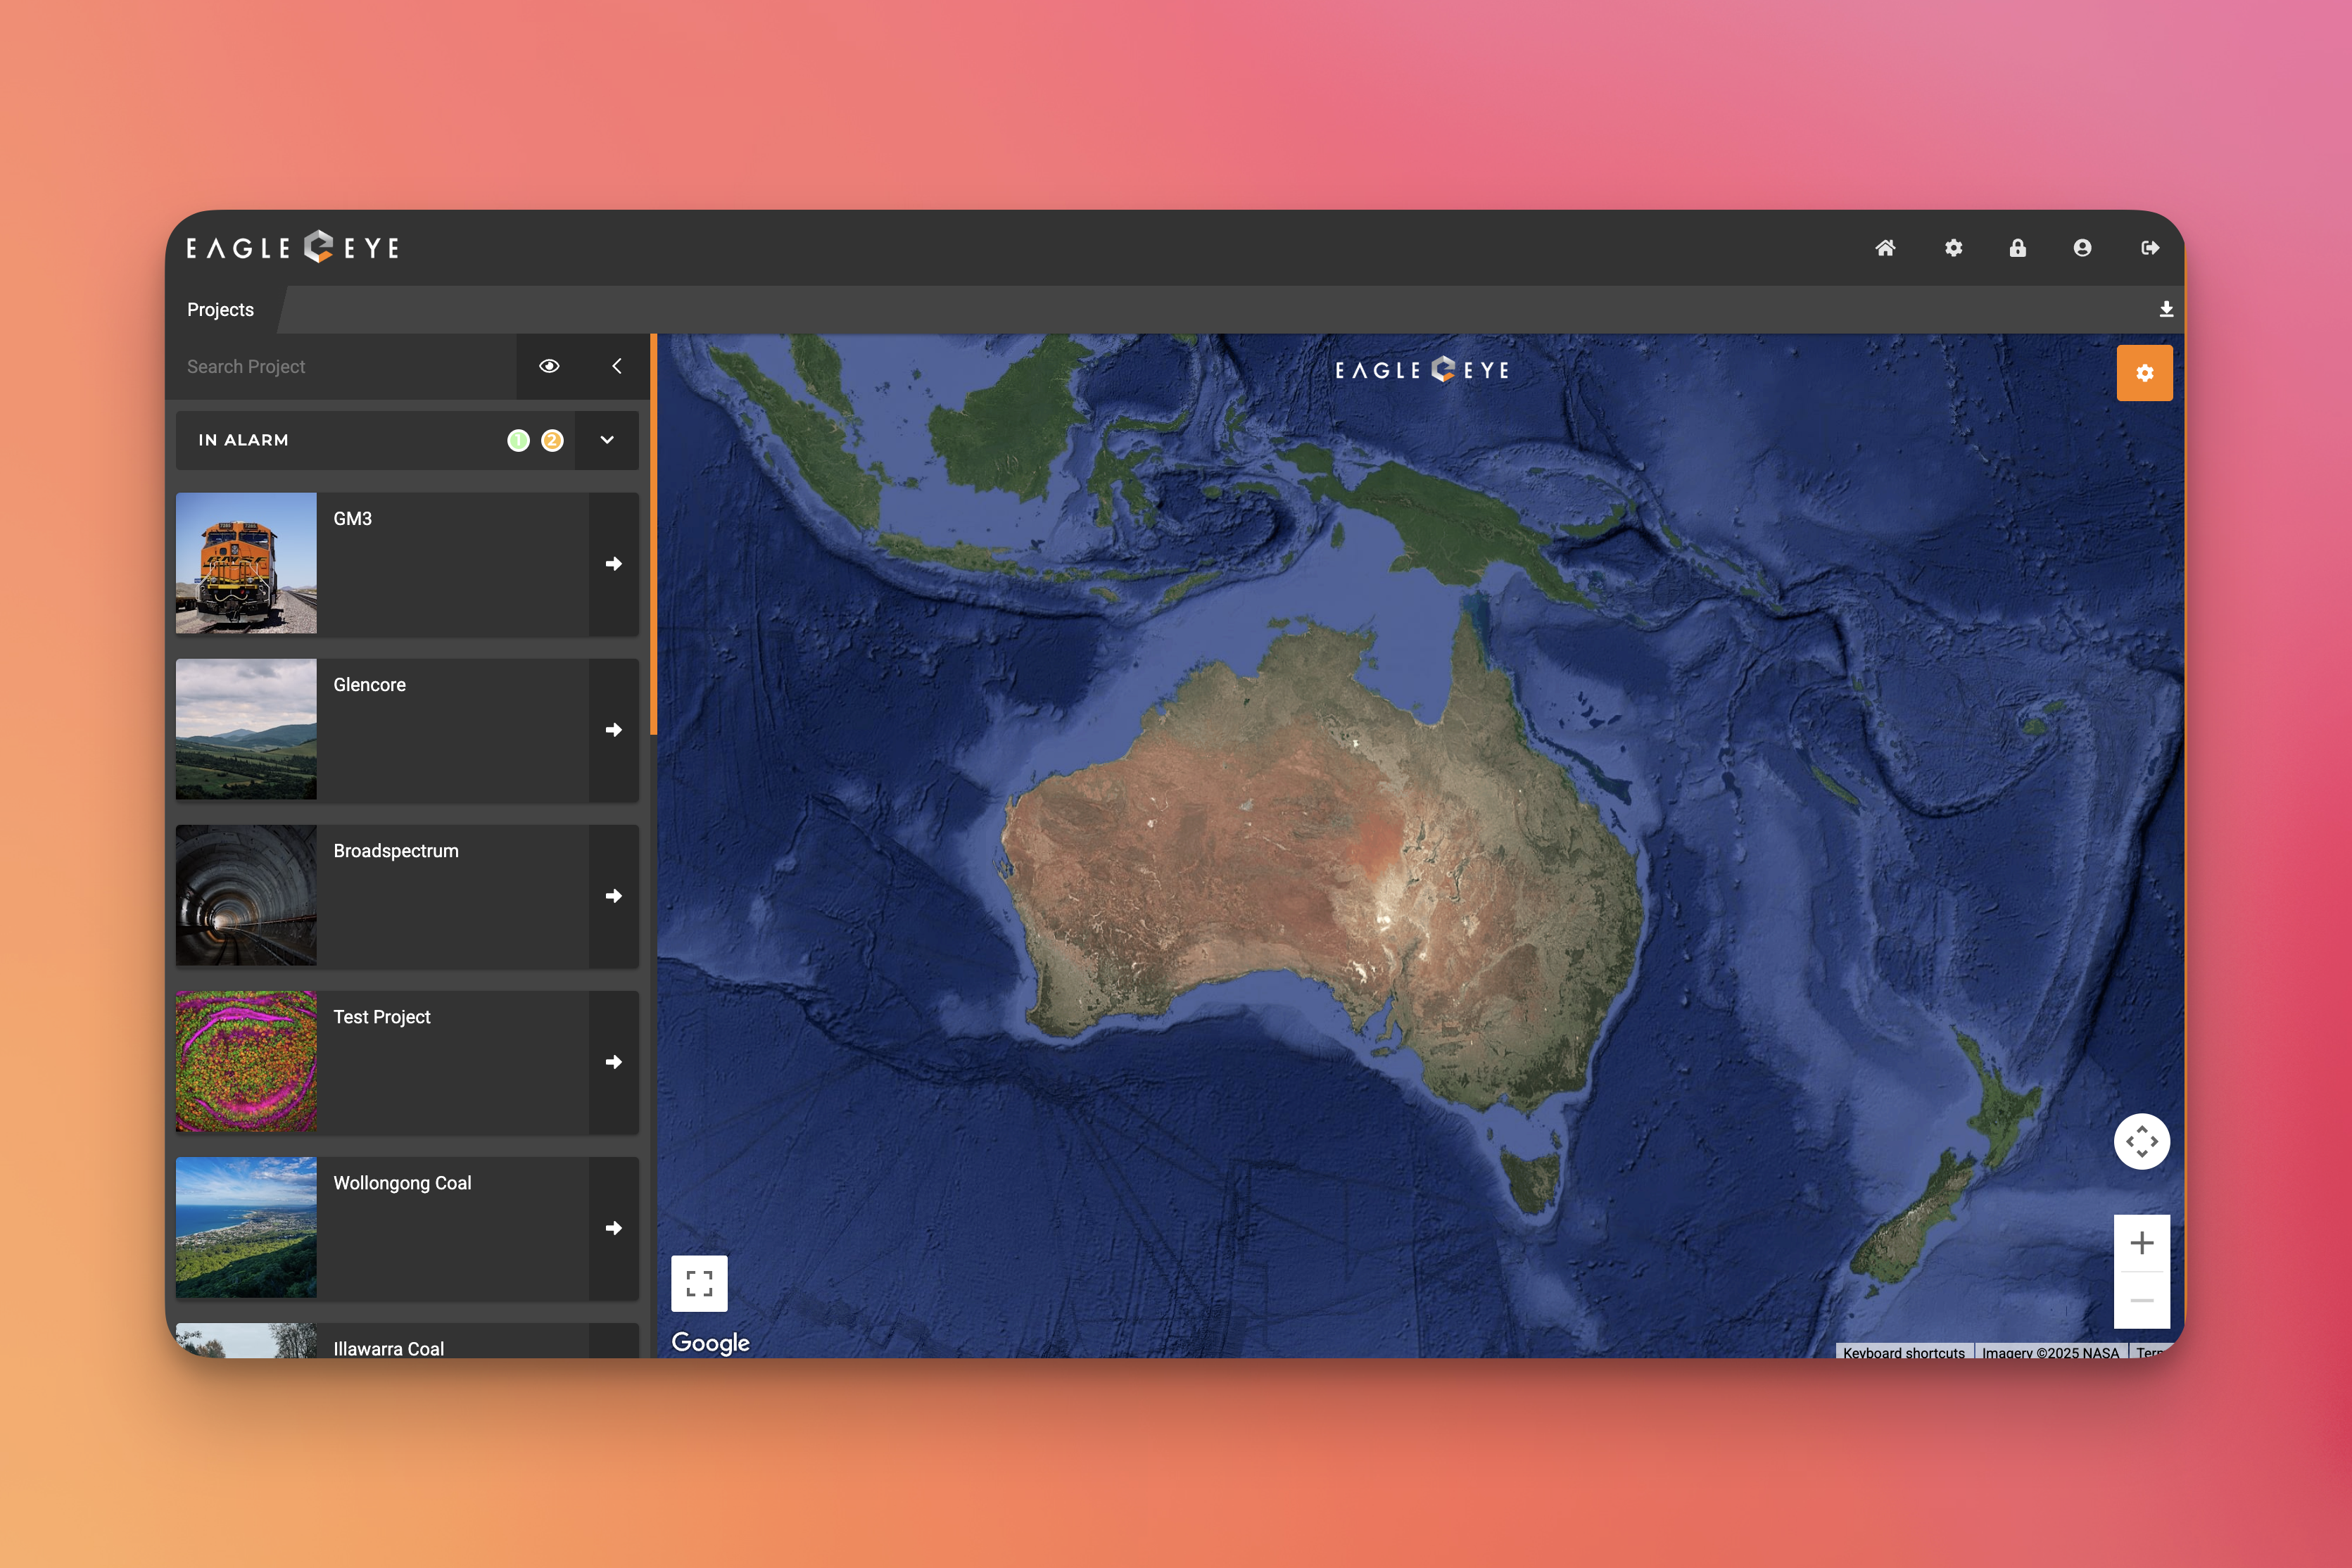
Task: Toggle the eye visibility icon beside Search Project
Action: 549,366
